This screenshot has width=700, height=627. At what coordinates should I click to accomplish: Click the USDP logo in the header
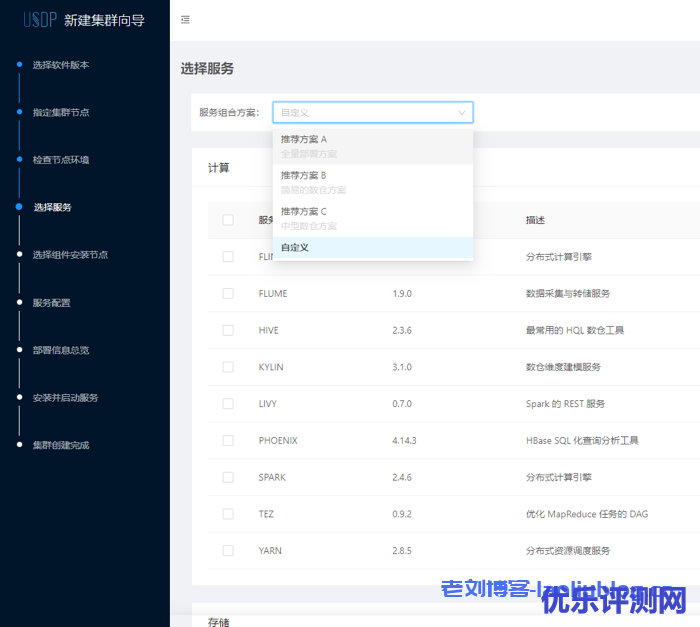33,19
